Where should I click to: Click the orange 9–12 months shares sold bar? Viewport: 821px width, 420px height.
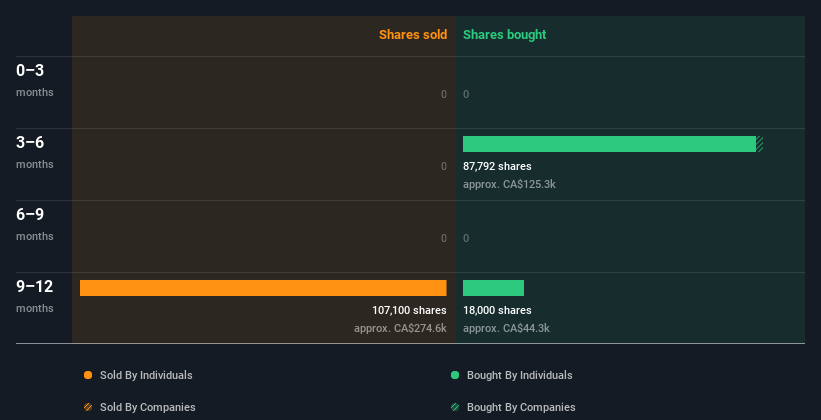263,288
